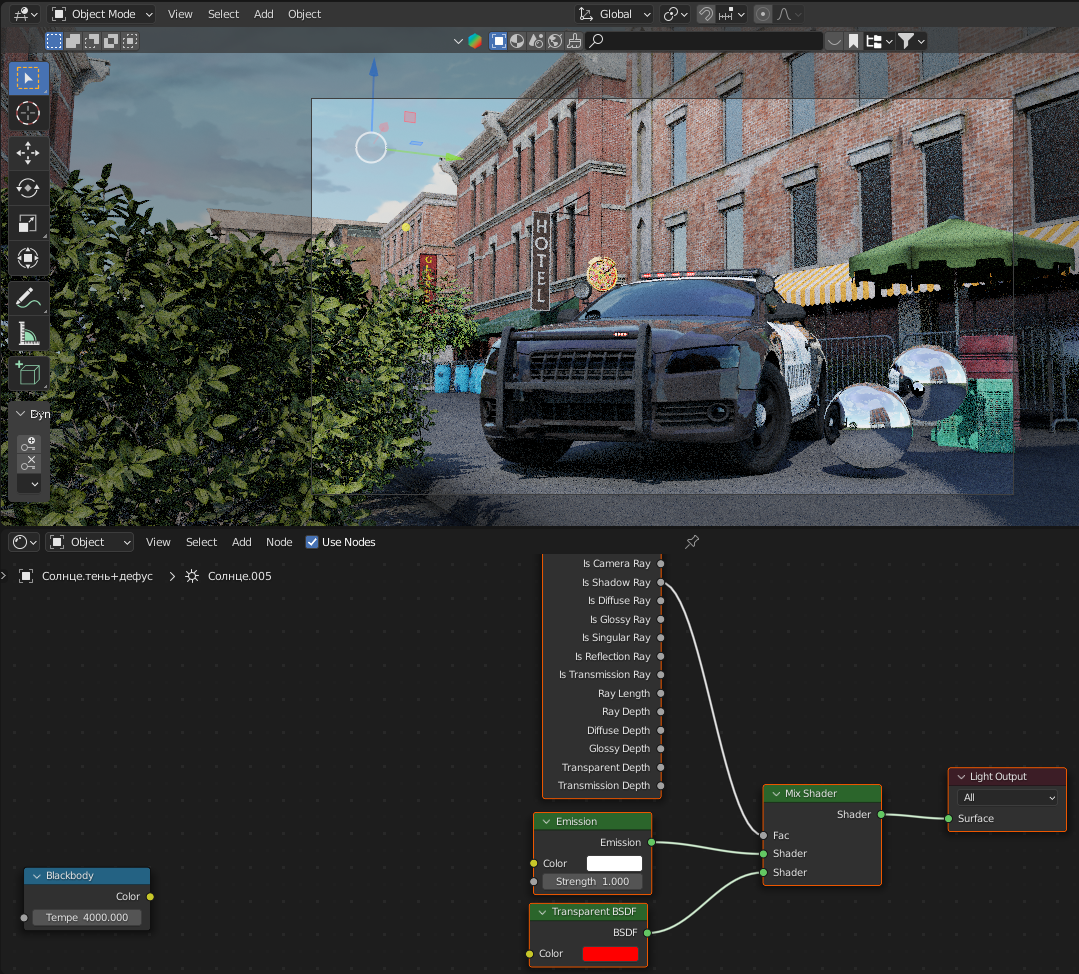The height and width of the screenshot is (974, 1079).
Task: Select the Add Cube tool
Action: click(x=28, y=373)
